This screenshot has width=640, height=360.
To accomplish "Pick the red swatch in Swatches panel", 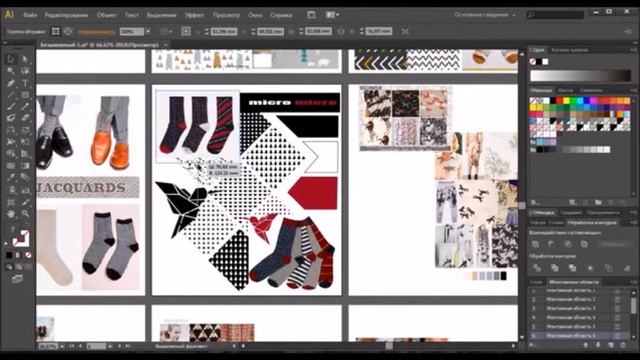I will 559,100.
